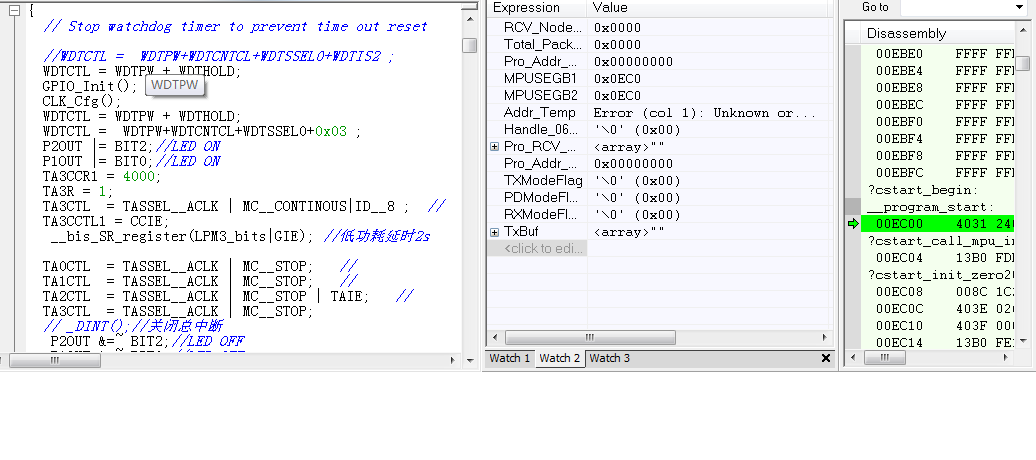Click the MPUSEGB1 value 0x0EC0

617,79
